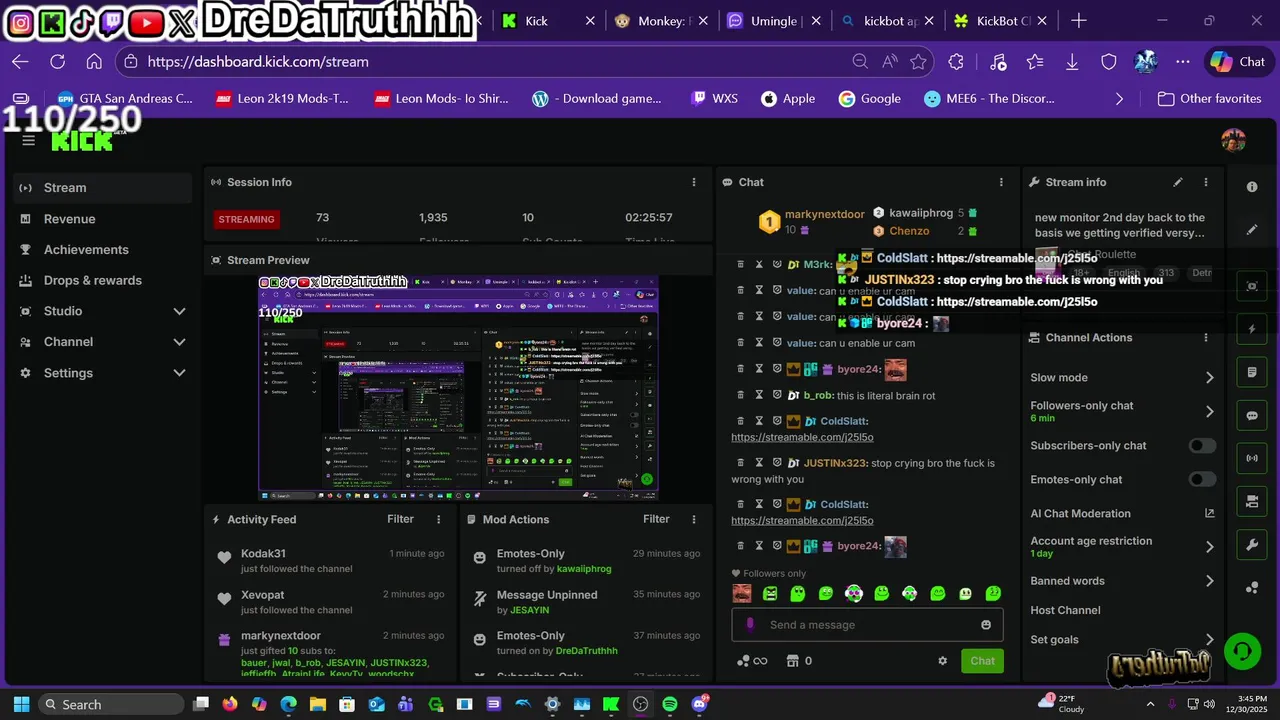Open Other favorites folder
Screen dimensions: 1280x720
(1209, 99)
